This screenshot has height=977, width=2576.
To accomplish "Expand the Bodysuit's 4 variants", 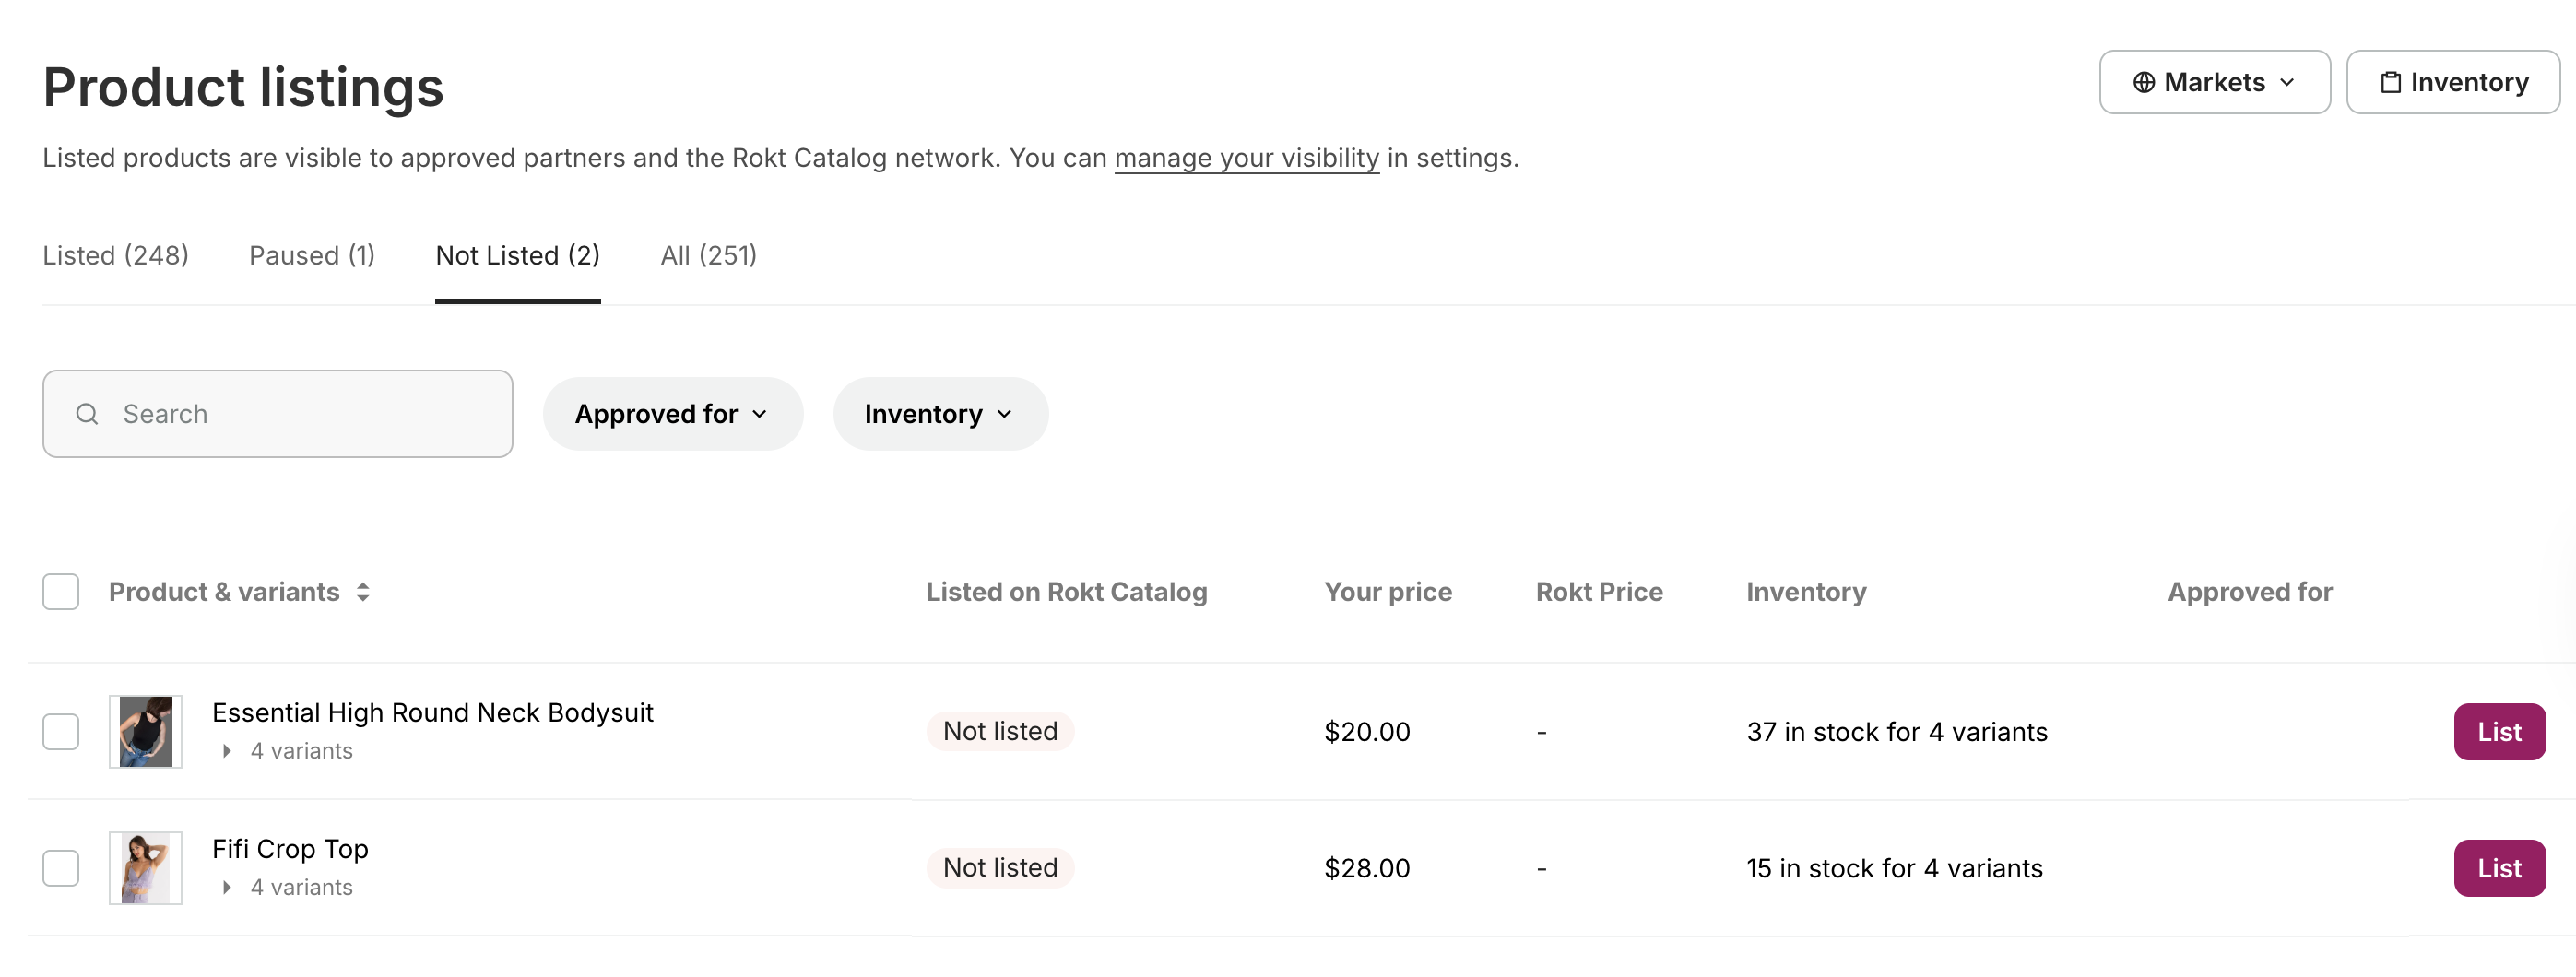I will click(x=228, y=751).
